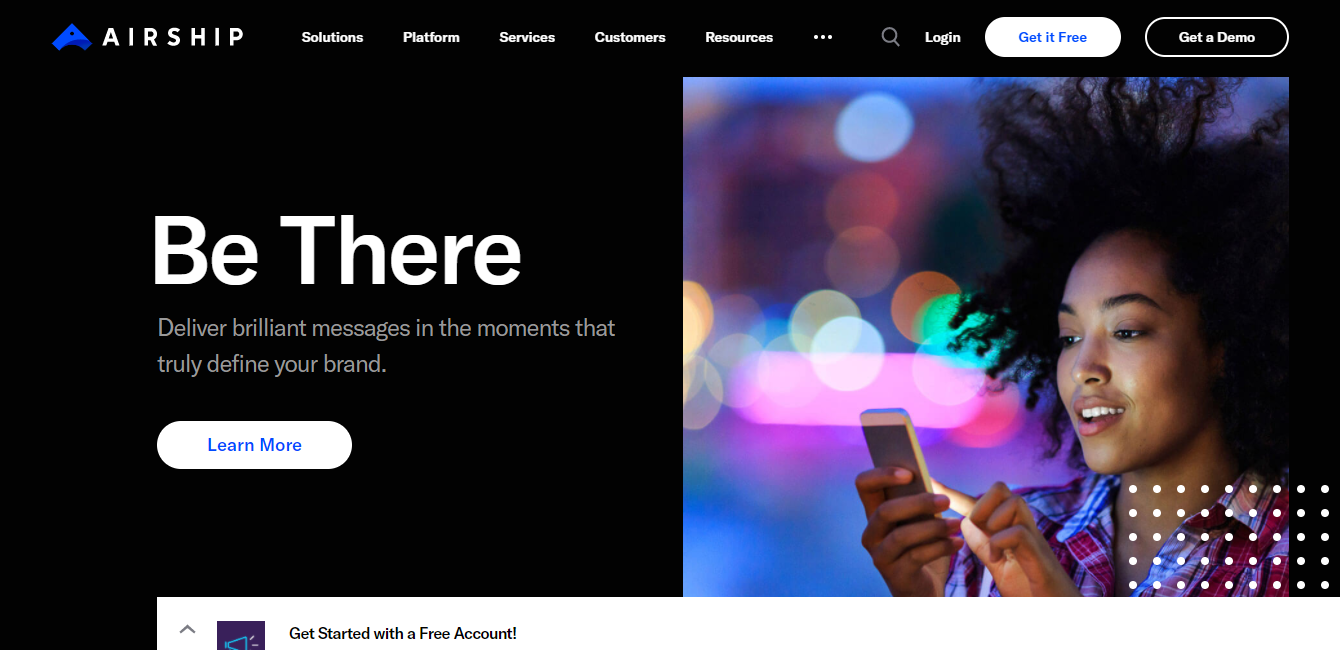Click the Airship logo icon
The height and width of the screenshot is (650, 1340).
72,37
